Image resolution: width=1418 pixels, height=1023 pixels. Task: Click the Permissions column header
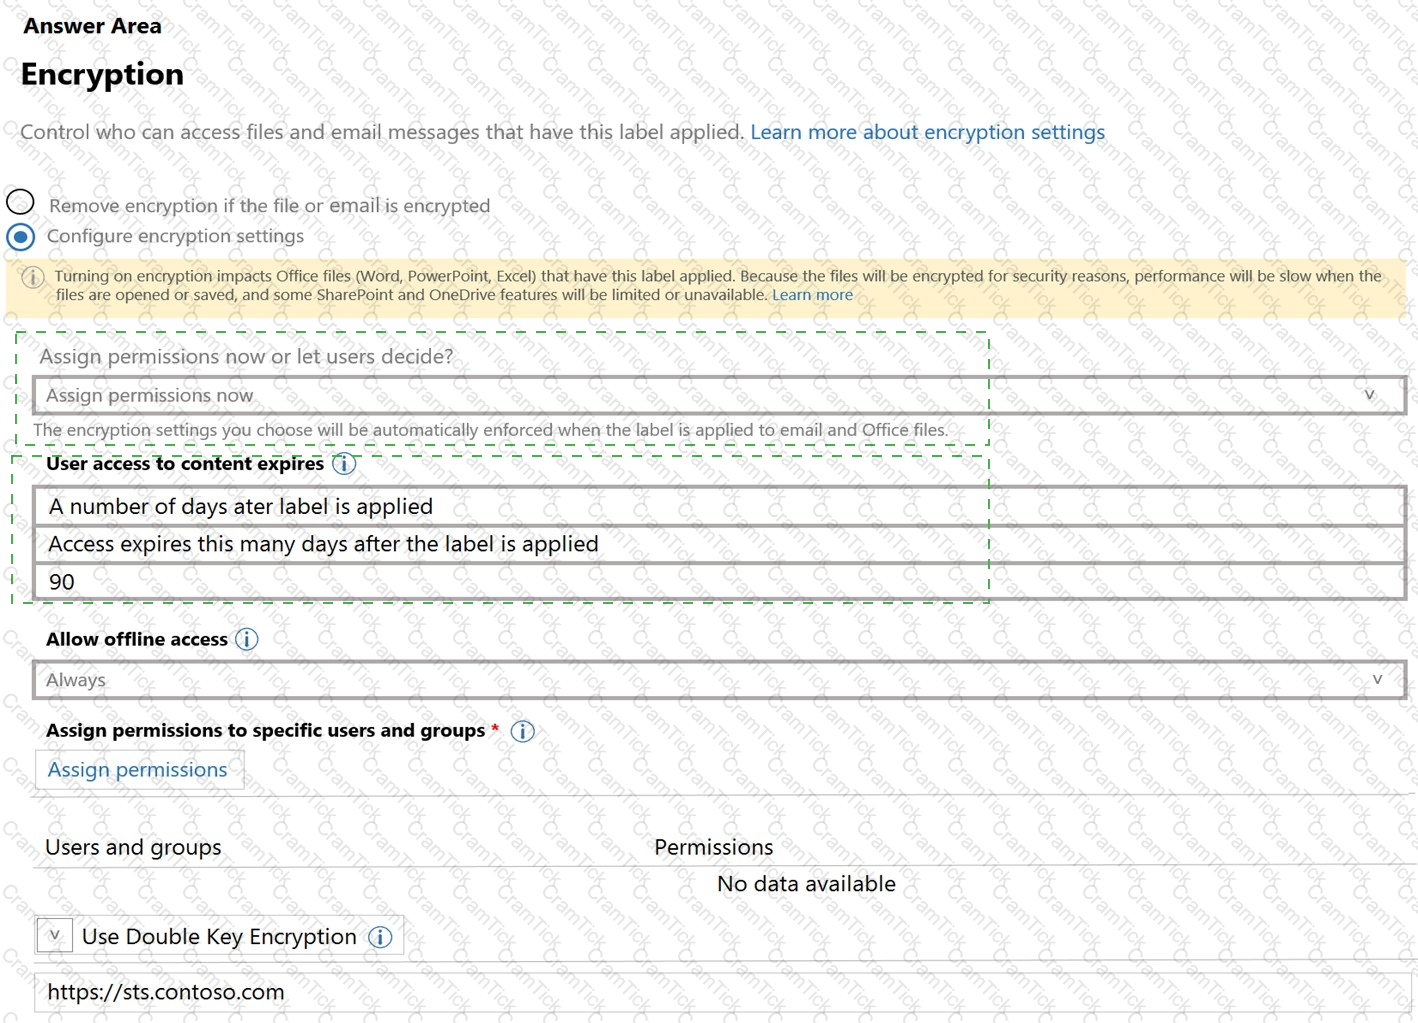713,847
